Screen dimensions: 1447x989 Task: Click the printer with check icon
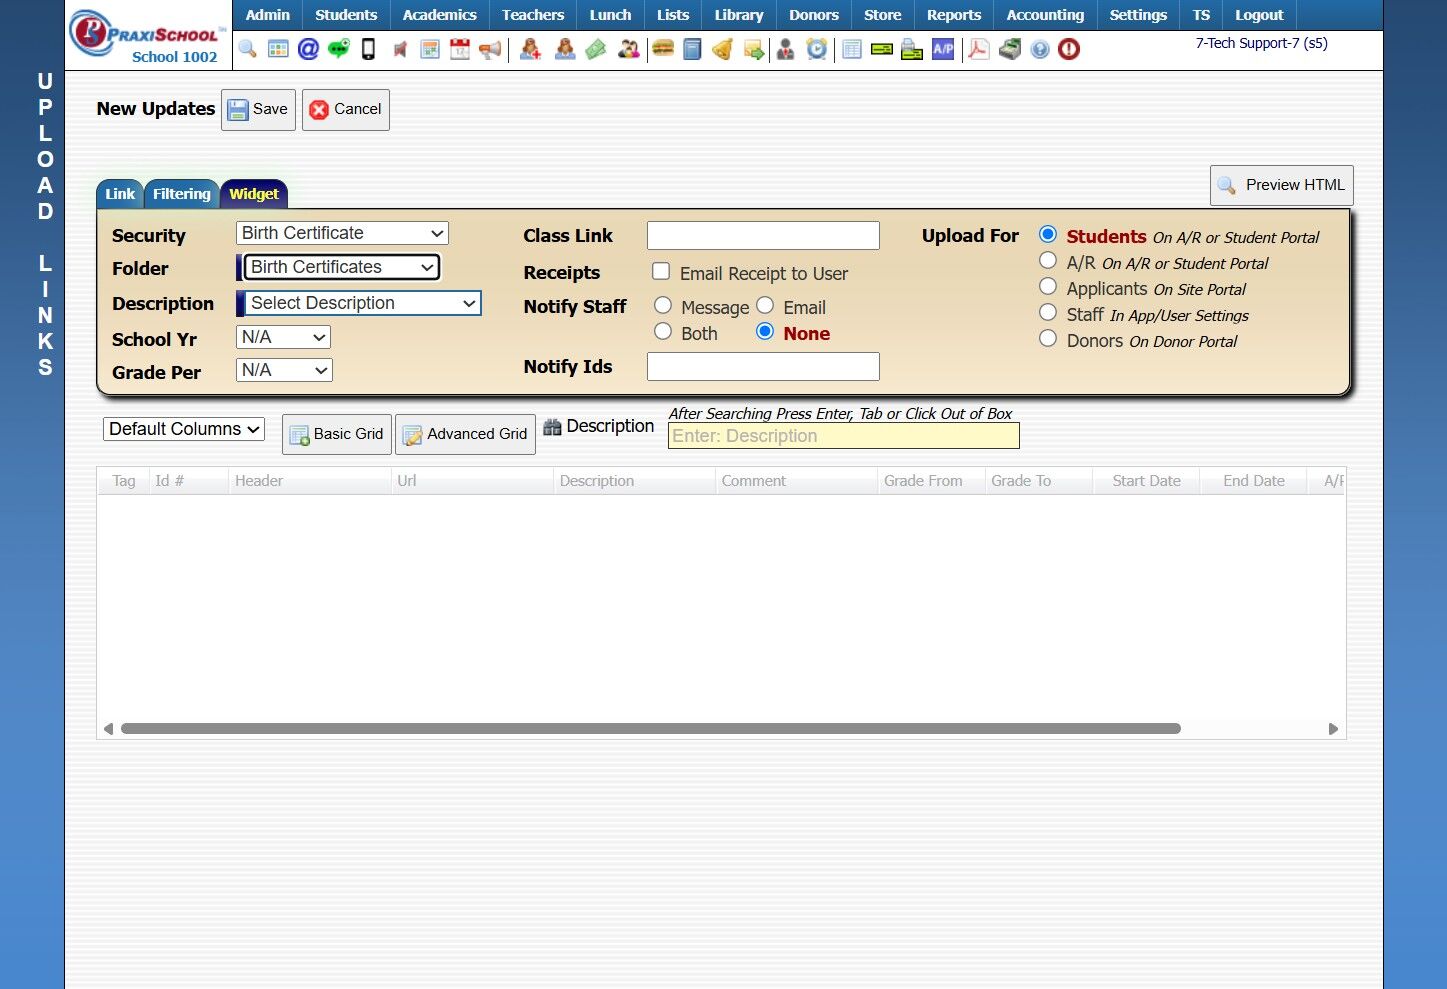[912, 49]
